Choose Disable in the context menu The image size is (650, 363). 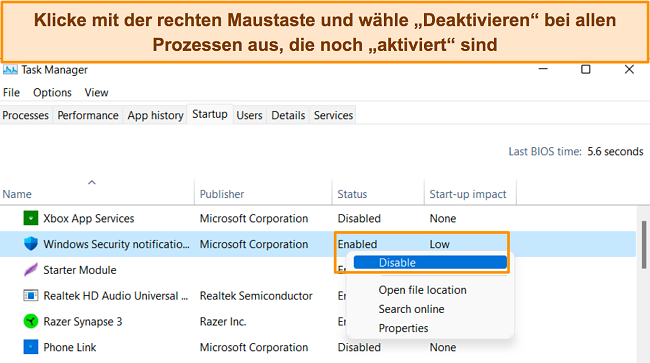(x=430, y=262)
